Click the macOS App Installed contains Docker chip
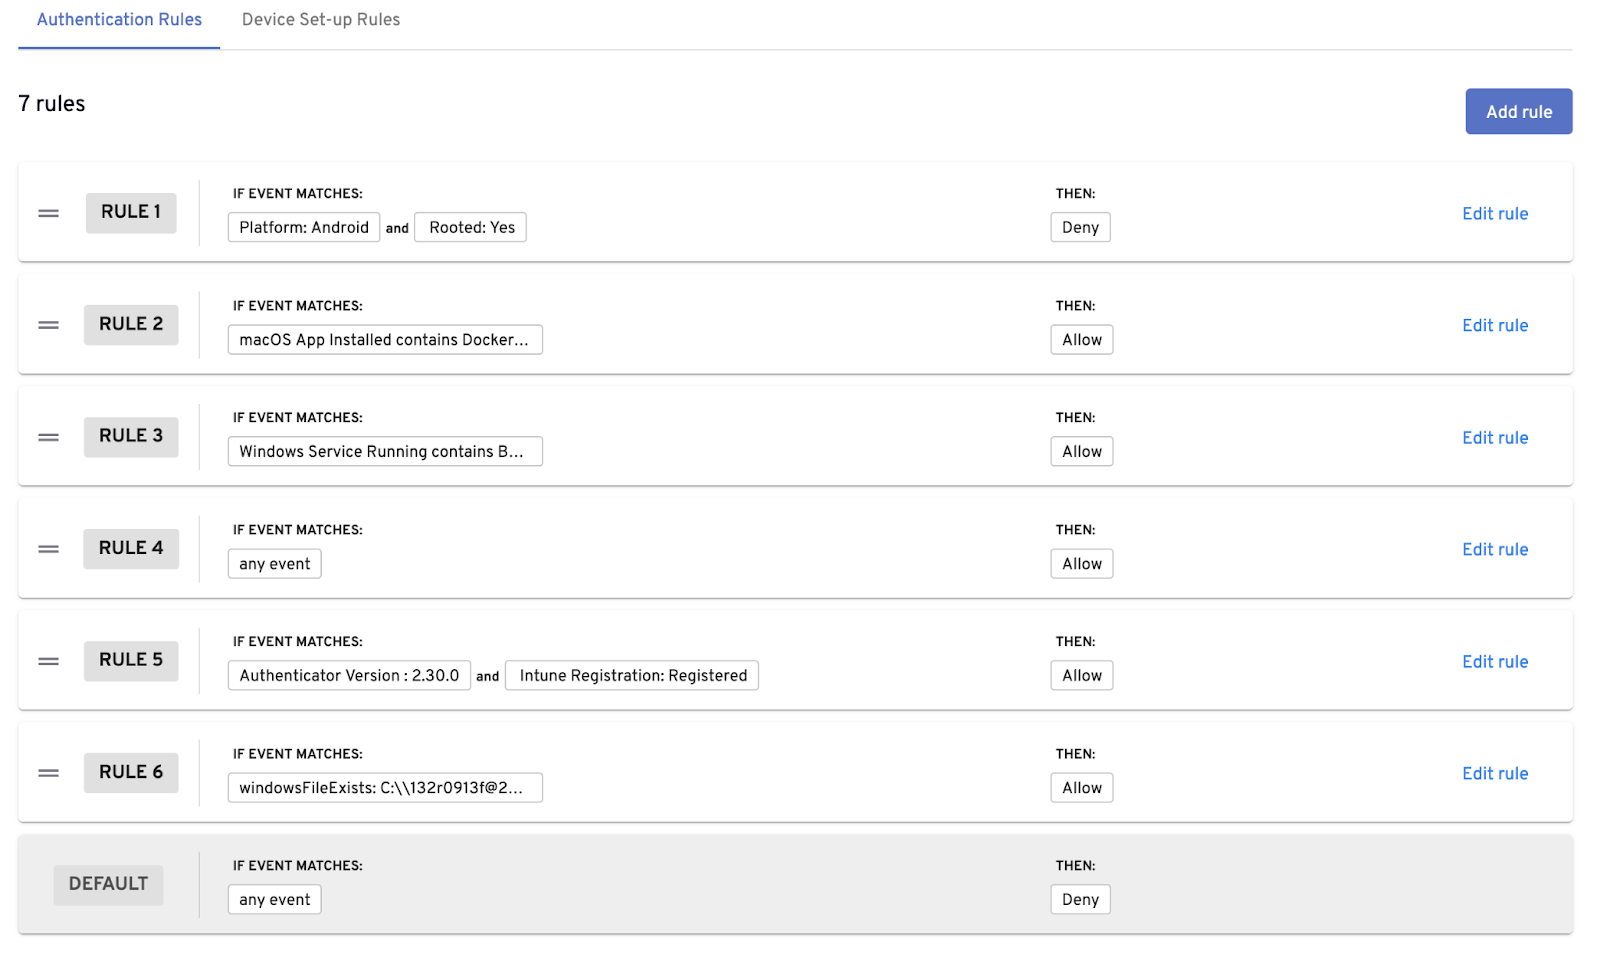 (385, 340)
